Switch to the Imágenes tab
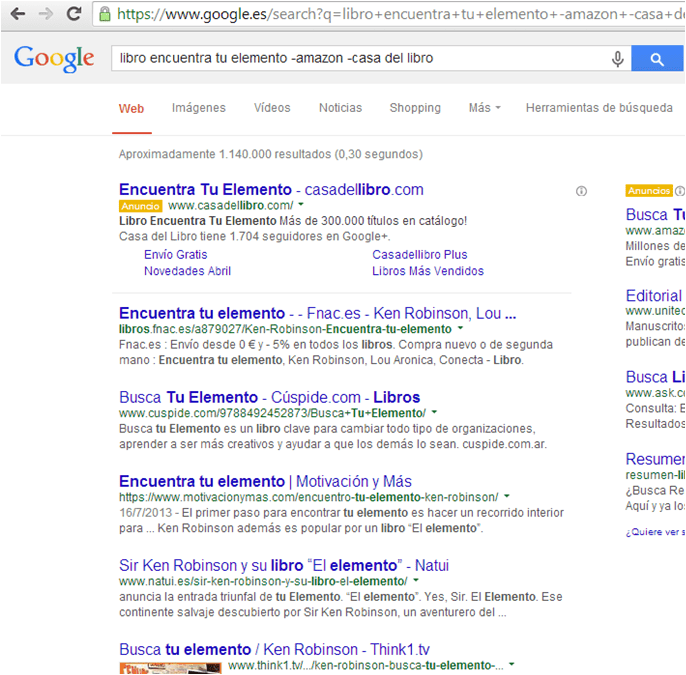This screenshot has height=675, width=686. point(199,108)
